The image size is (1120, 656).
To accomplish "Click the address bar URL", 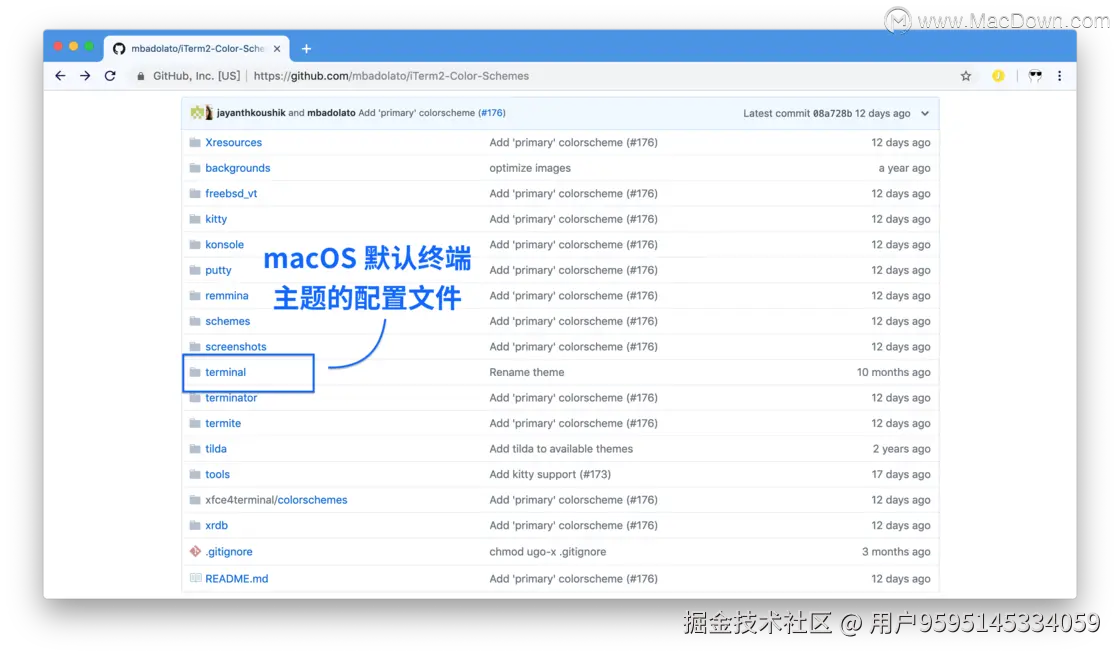I will coord(391,76).
